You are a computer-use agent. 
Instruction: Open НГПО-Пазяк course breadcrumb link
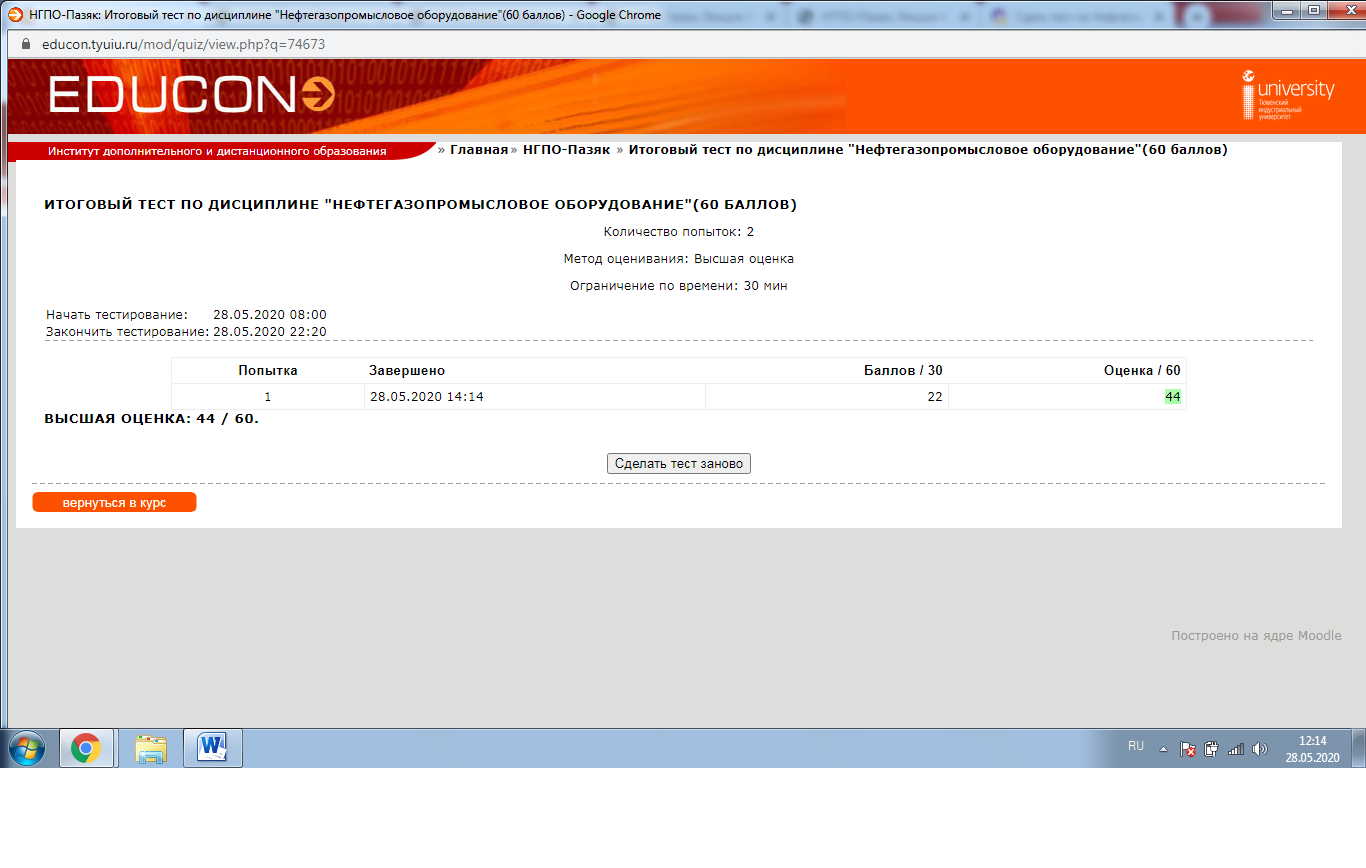(x=566, y=150)
